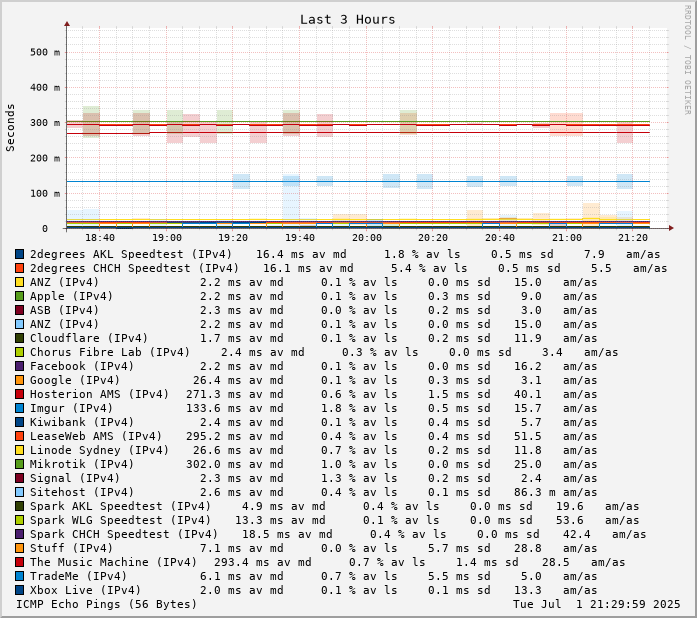Click the 'Xbox Live (IPv4)' legend label
This screenshot has height=618, width=697.
[x=85, y=590]
